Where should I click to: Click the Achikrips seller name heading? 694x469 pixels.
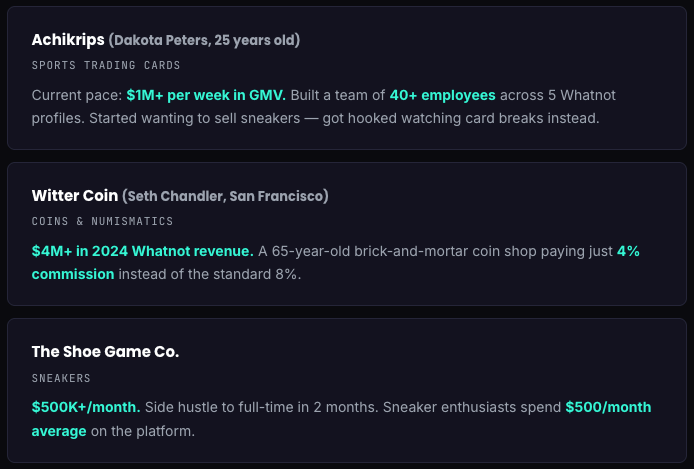[67, 40]
